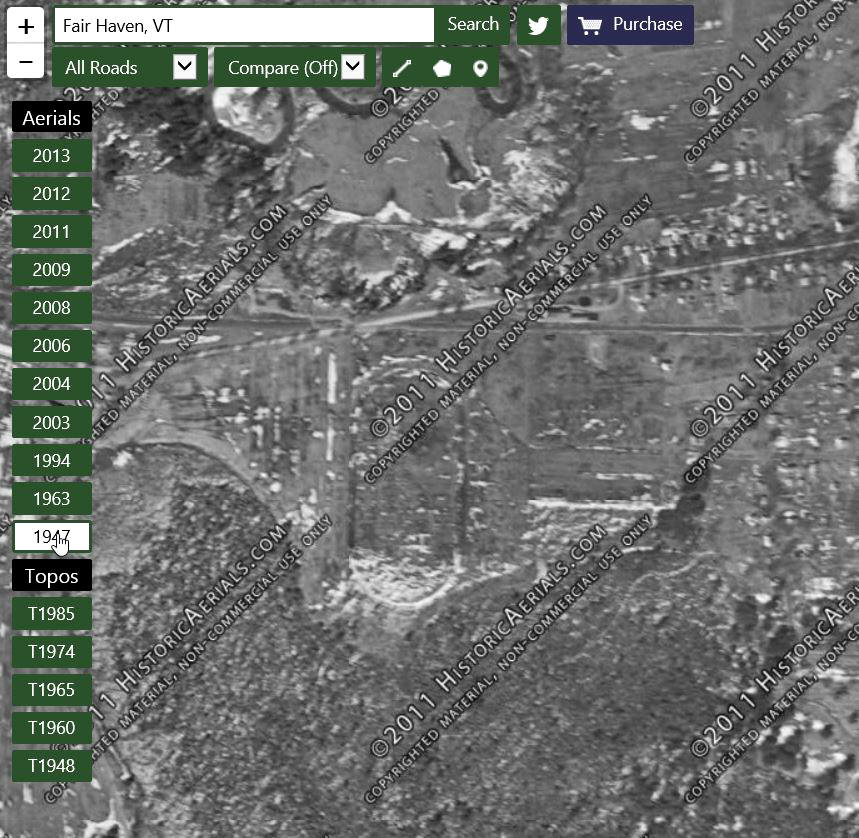Zoom in on the aerial map
Image resolution: width=859 pixels, height=838 pixels.
click(x=26, y=26)
